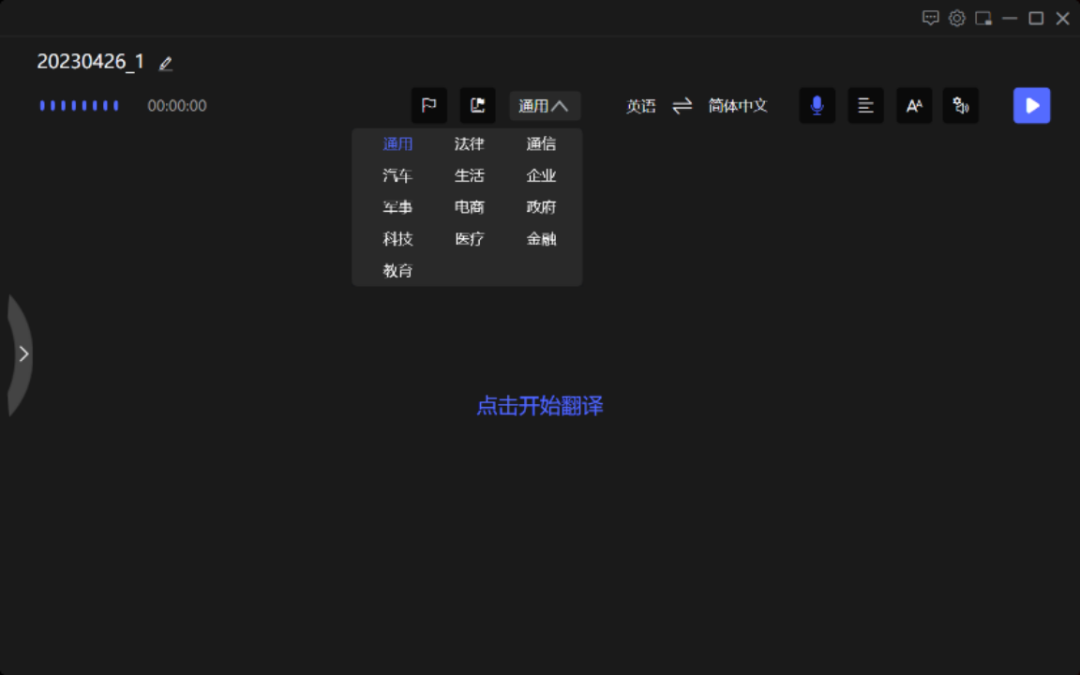Open Settings with the gear icon
1080x675 pixels.
coord(956,18)
